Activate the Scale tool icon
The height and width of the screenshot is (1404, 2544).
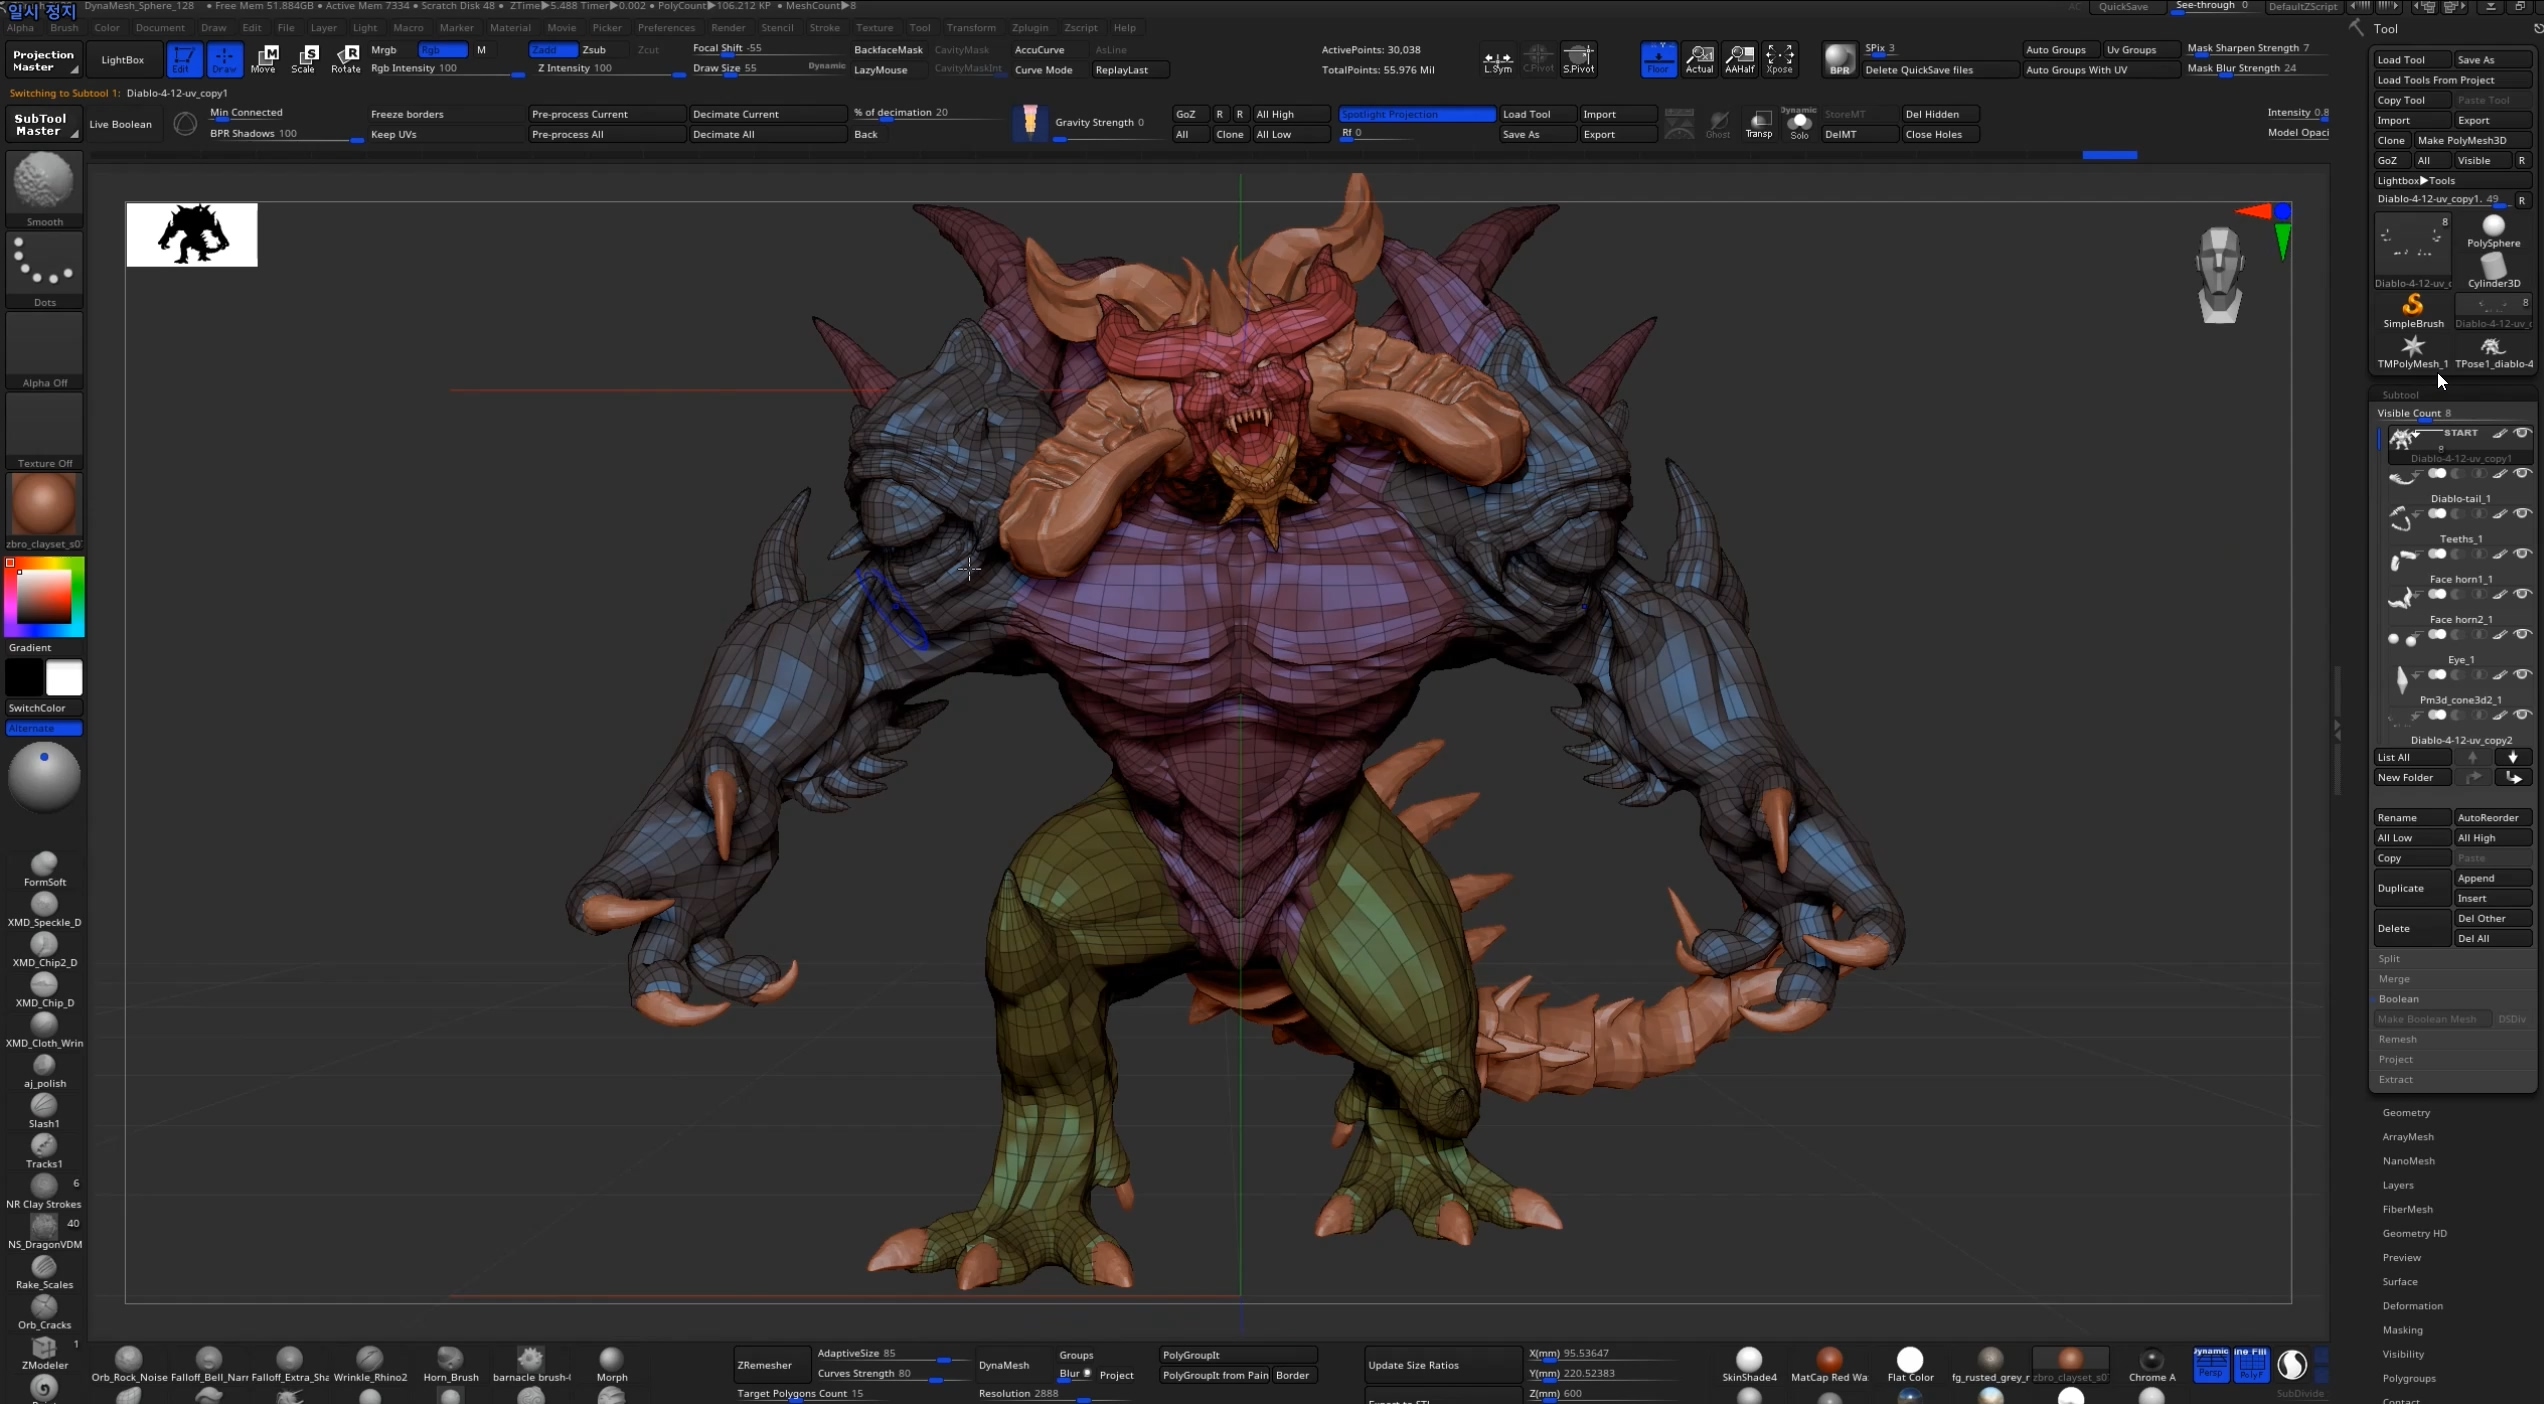point(303,59)
